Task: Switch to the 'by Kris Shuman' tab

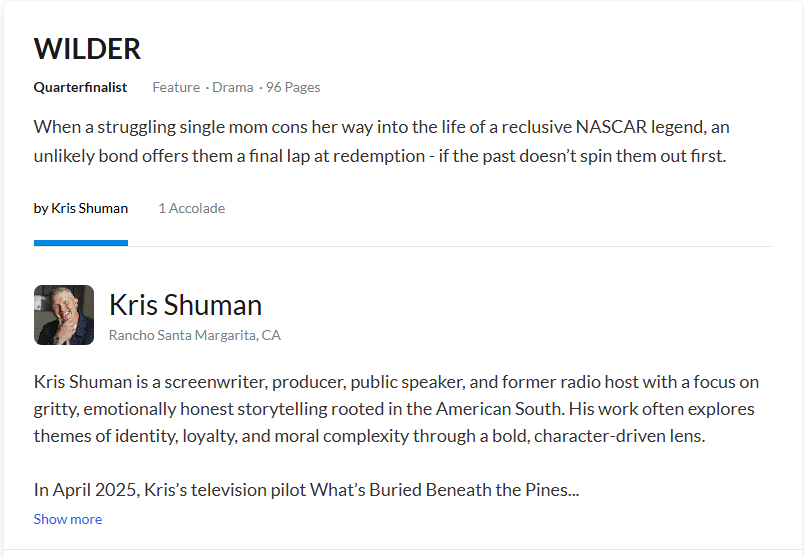Action: (x=81, y=208)
